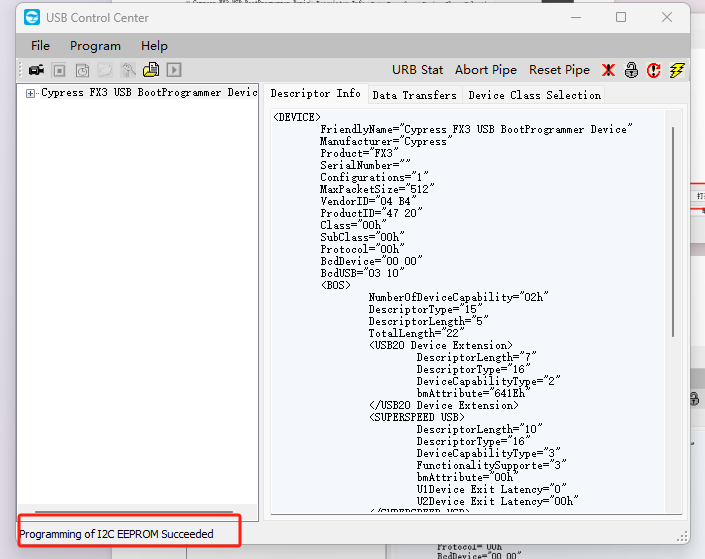705x559 pixels.
Task: Click the red X toolbar icon
Action: point(608,70)
